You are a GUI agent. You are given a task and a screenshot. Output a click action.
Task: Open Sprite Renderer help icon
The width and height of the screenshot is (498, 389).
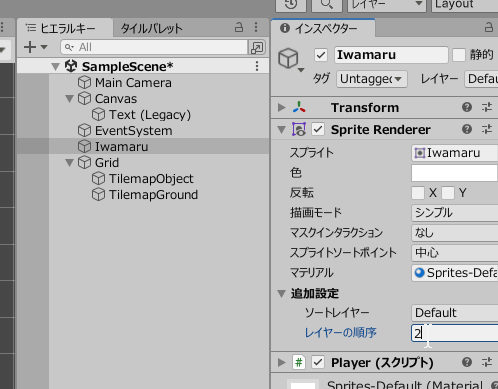click(467, 129)
